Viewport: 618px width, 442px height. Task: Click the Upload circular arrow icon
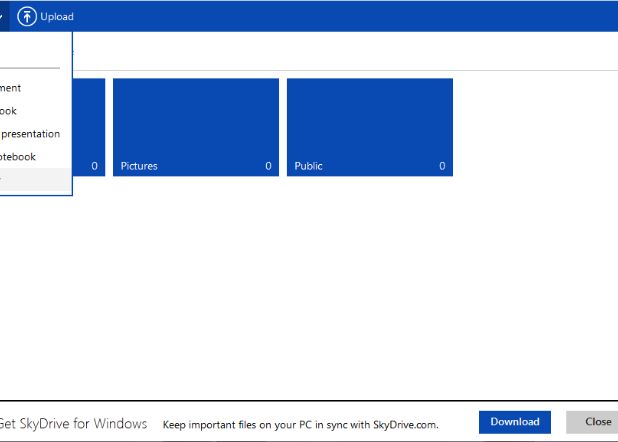(x=27, y=16)
